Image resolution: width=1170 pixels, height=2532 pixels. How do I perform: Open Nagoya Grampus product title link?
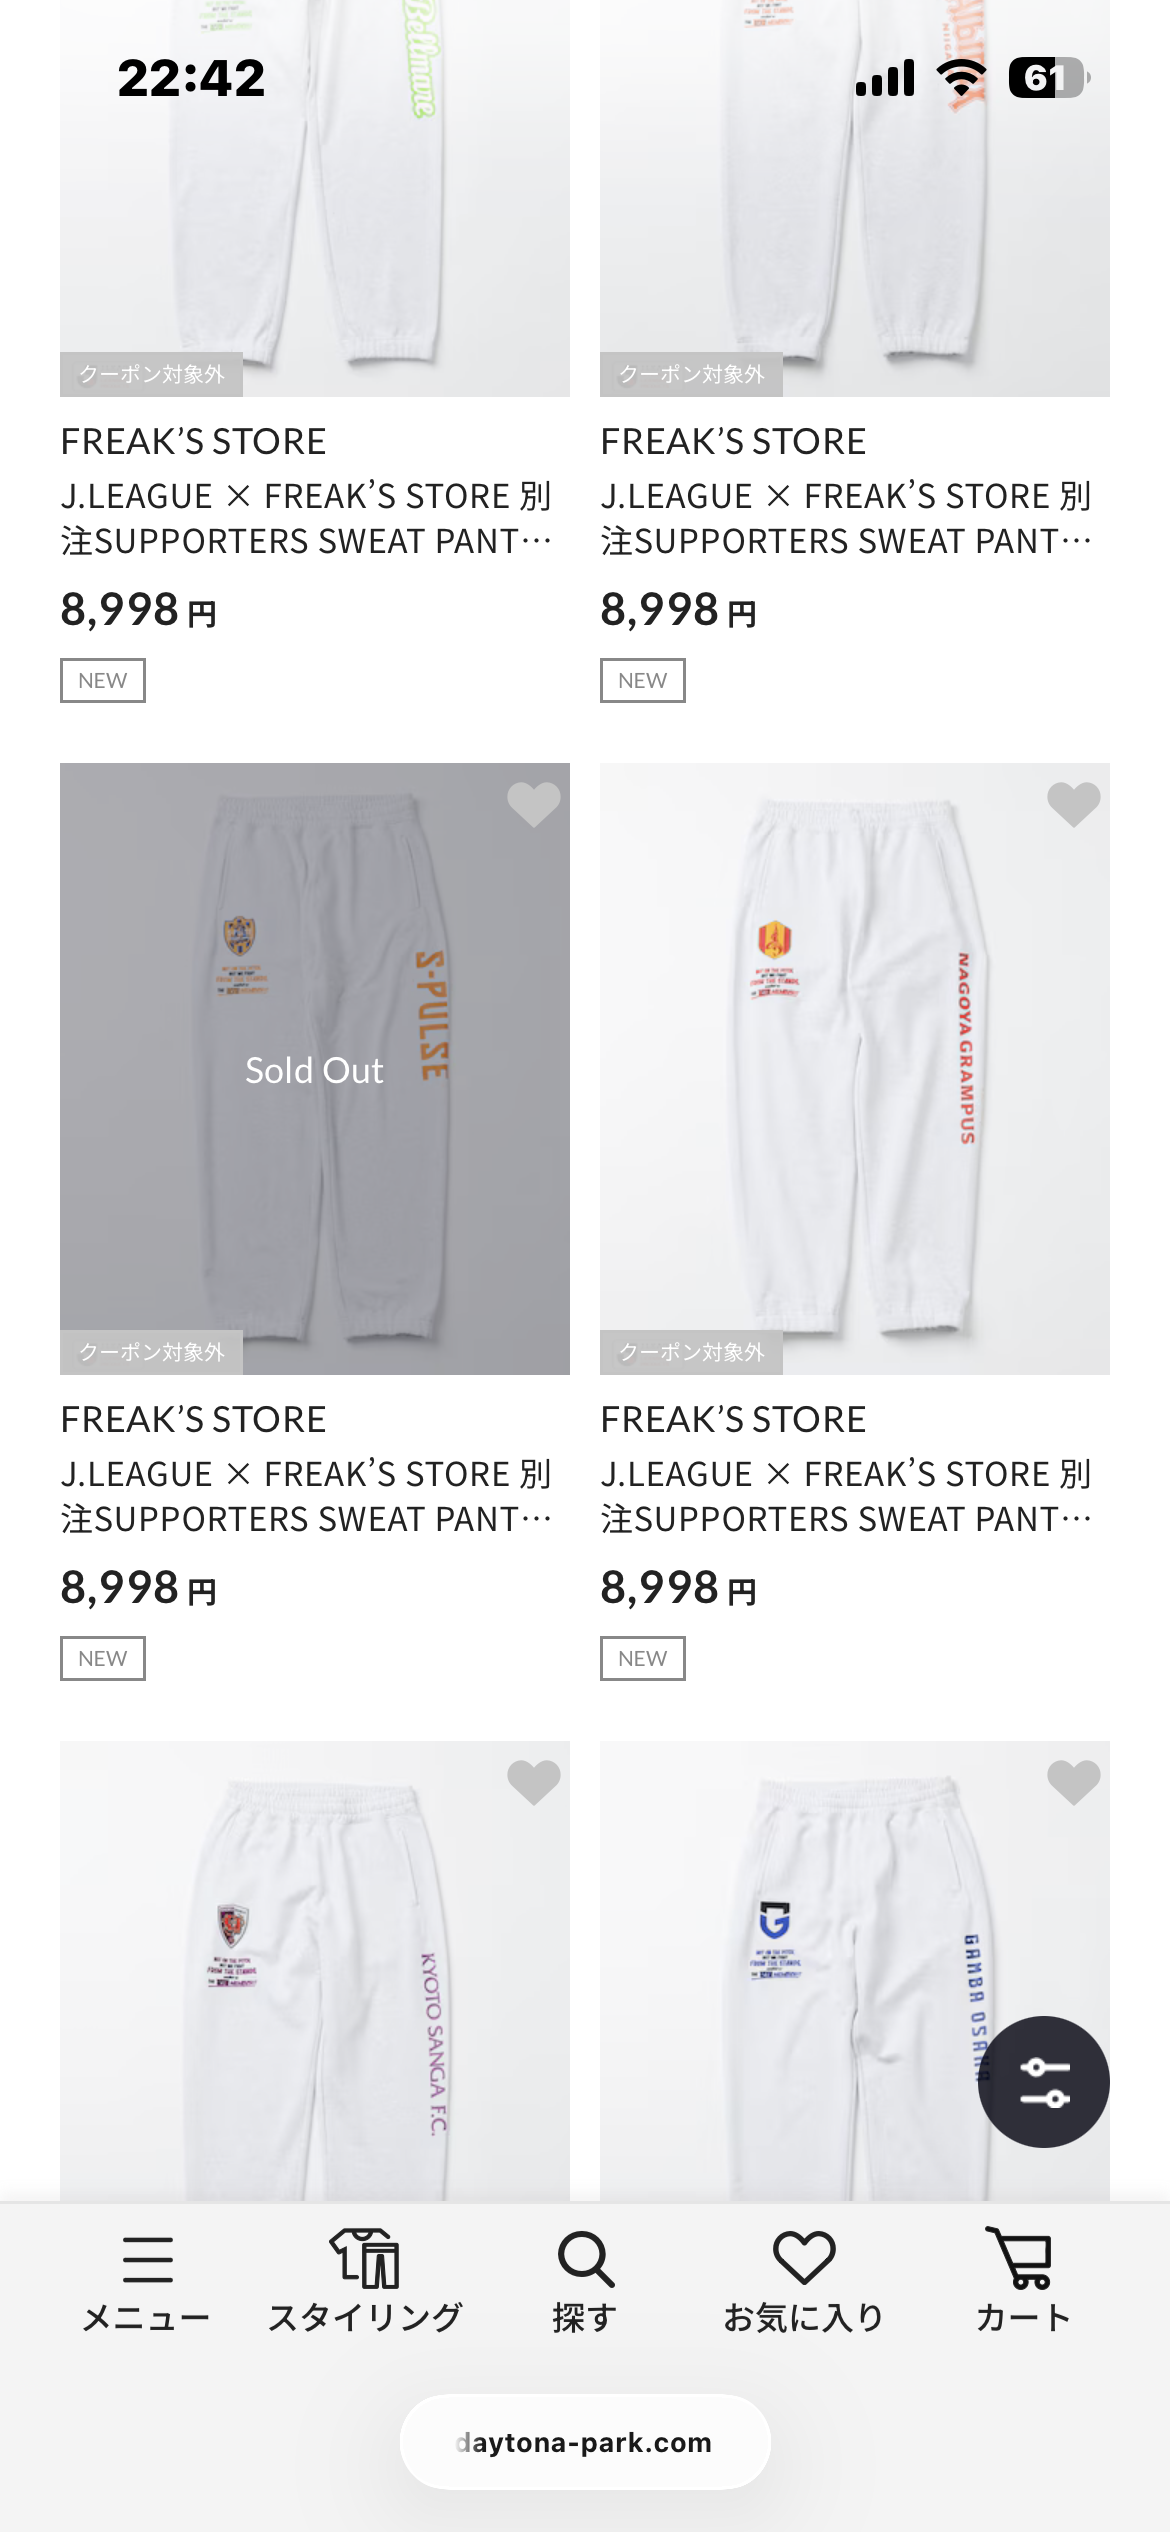click(x=846, y=1496)
